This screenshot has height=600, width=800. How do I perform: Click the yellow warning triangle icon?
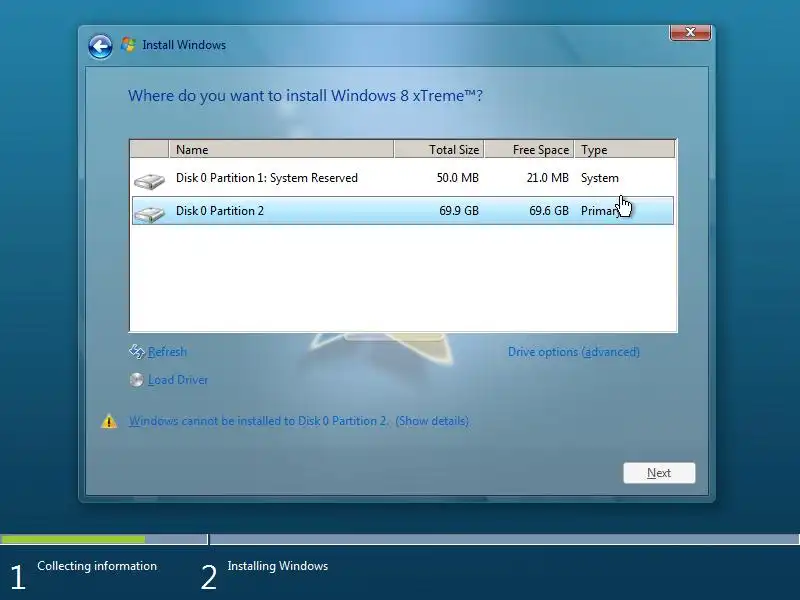click(109, 421)
